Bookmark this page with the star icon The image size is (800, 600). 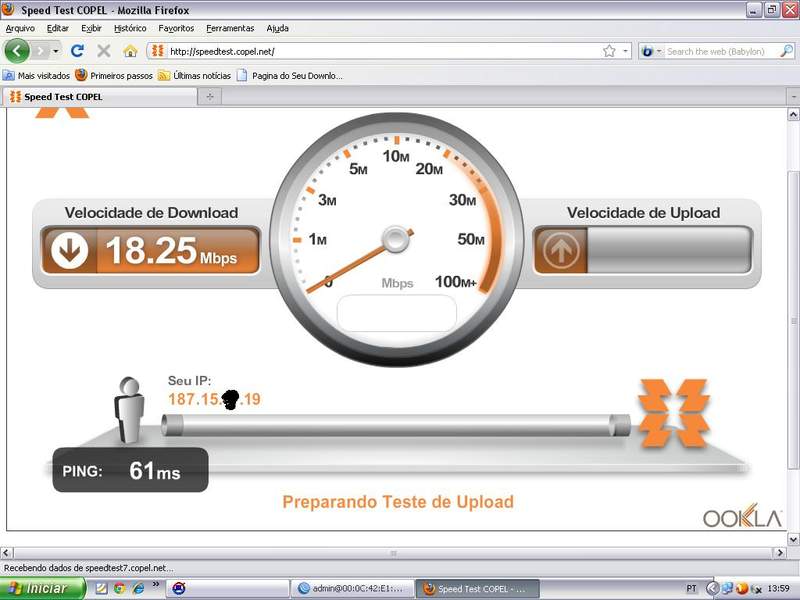(x=609, y=51)
